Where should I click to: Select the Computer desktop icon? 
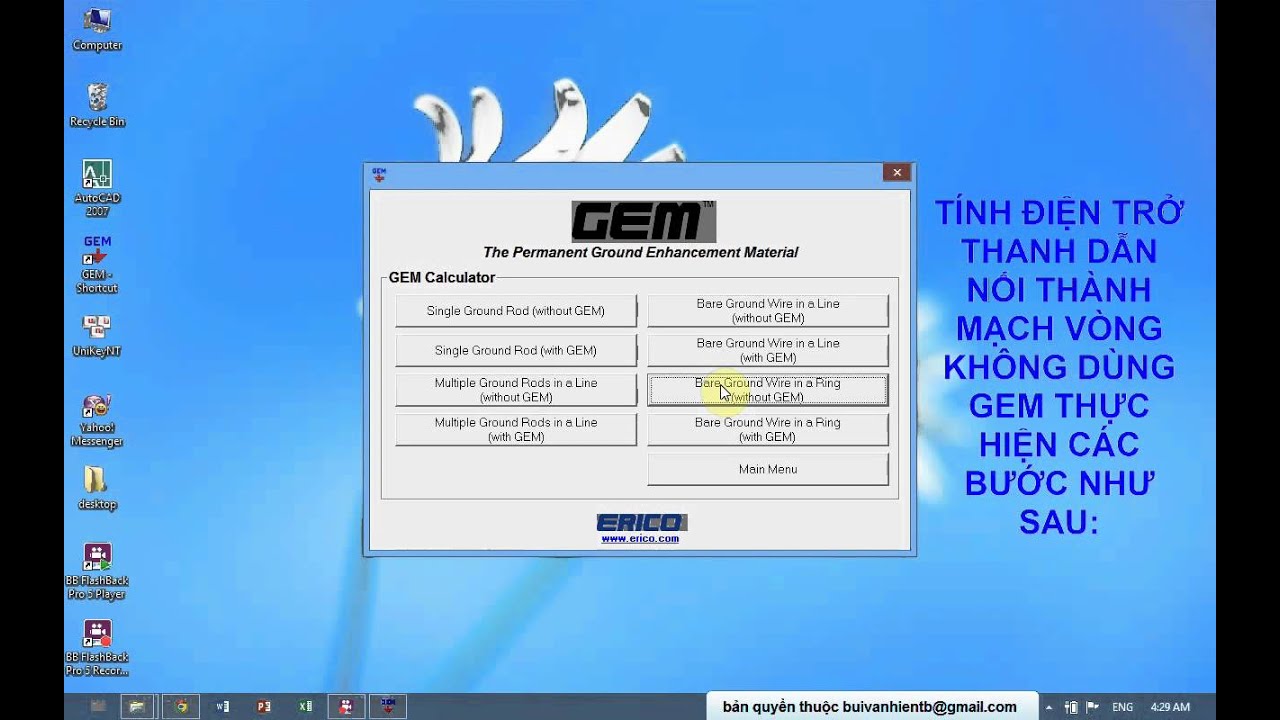point(97,29)
